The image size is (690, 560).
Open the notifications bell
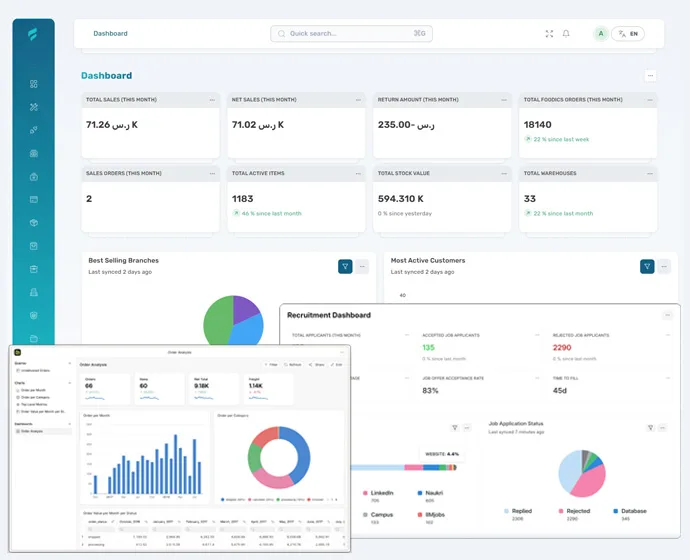tap(566, 34)
